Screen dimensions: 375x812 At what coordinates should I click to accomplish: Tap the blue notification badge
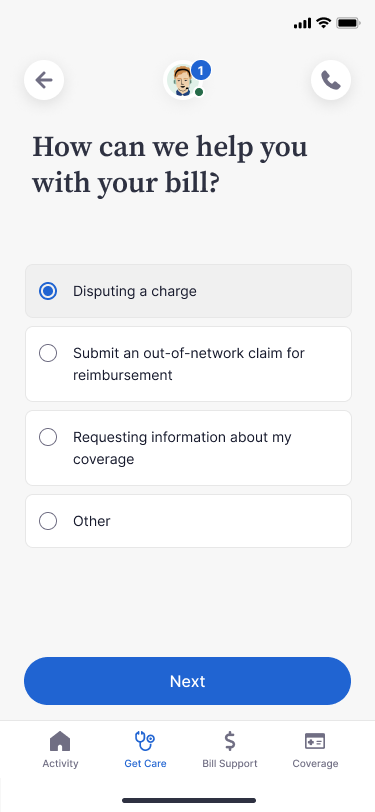201,70
